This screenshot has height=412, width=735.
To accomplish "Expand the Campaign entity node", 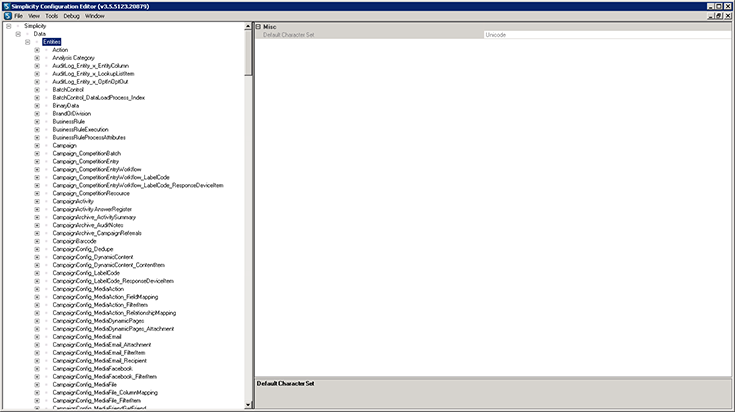I will click(x=37, y=146).
